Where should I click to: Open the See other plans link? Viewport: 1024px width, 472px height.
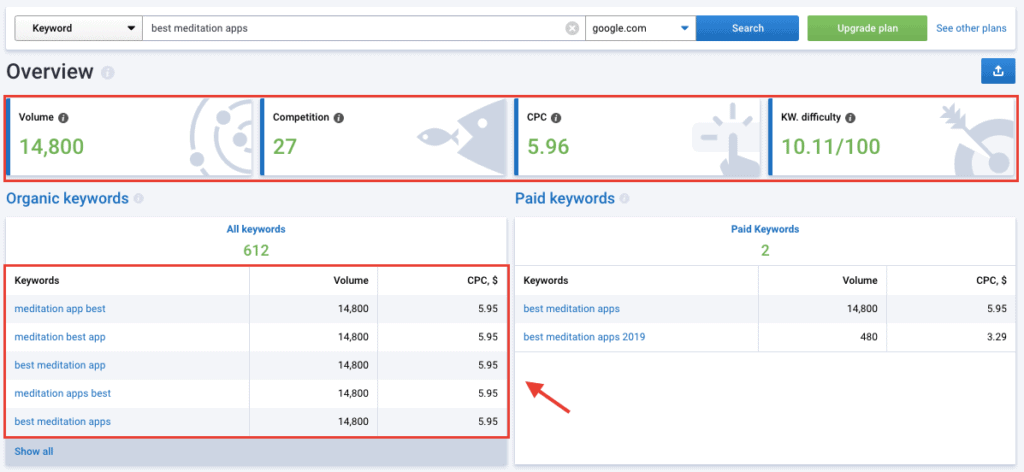[971, 29]
